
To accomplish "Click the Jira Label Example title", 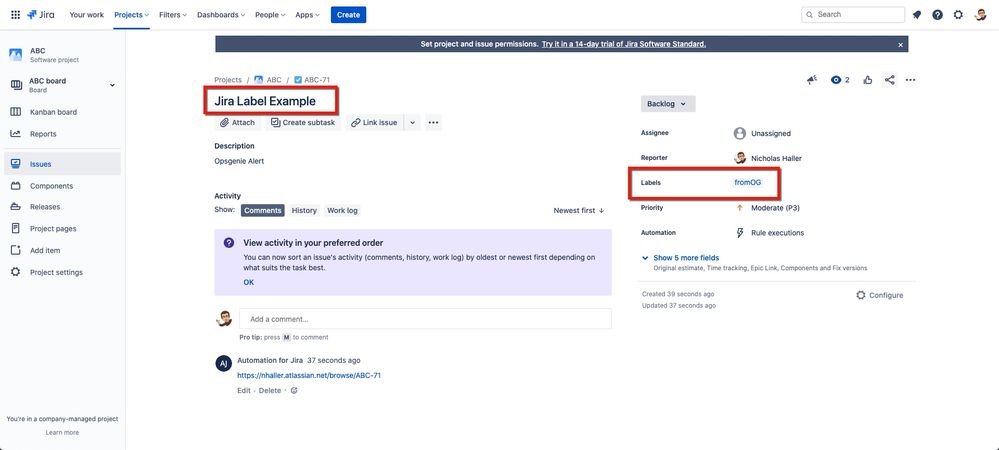I will (264, 101).
